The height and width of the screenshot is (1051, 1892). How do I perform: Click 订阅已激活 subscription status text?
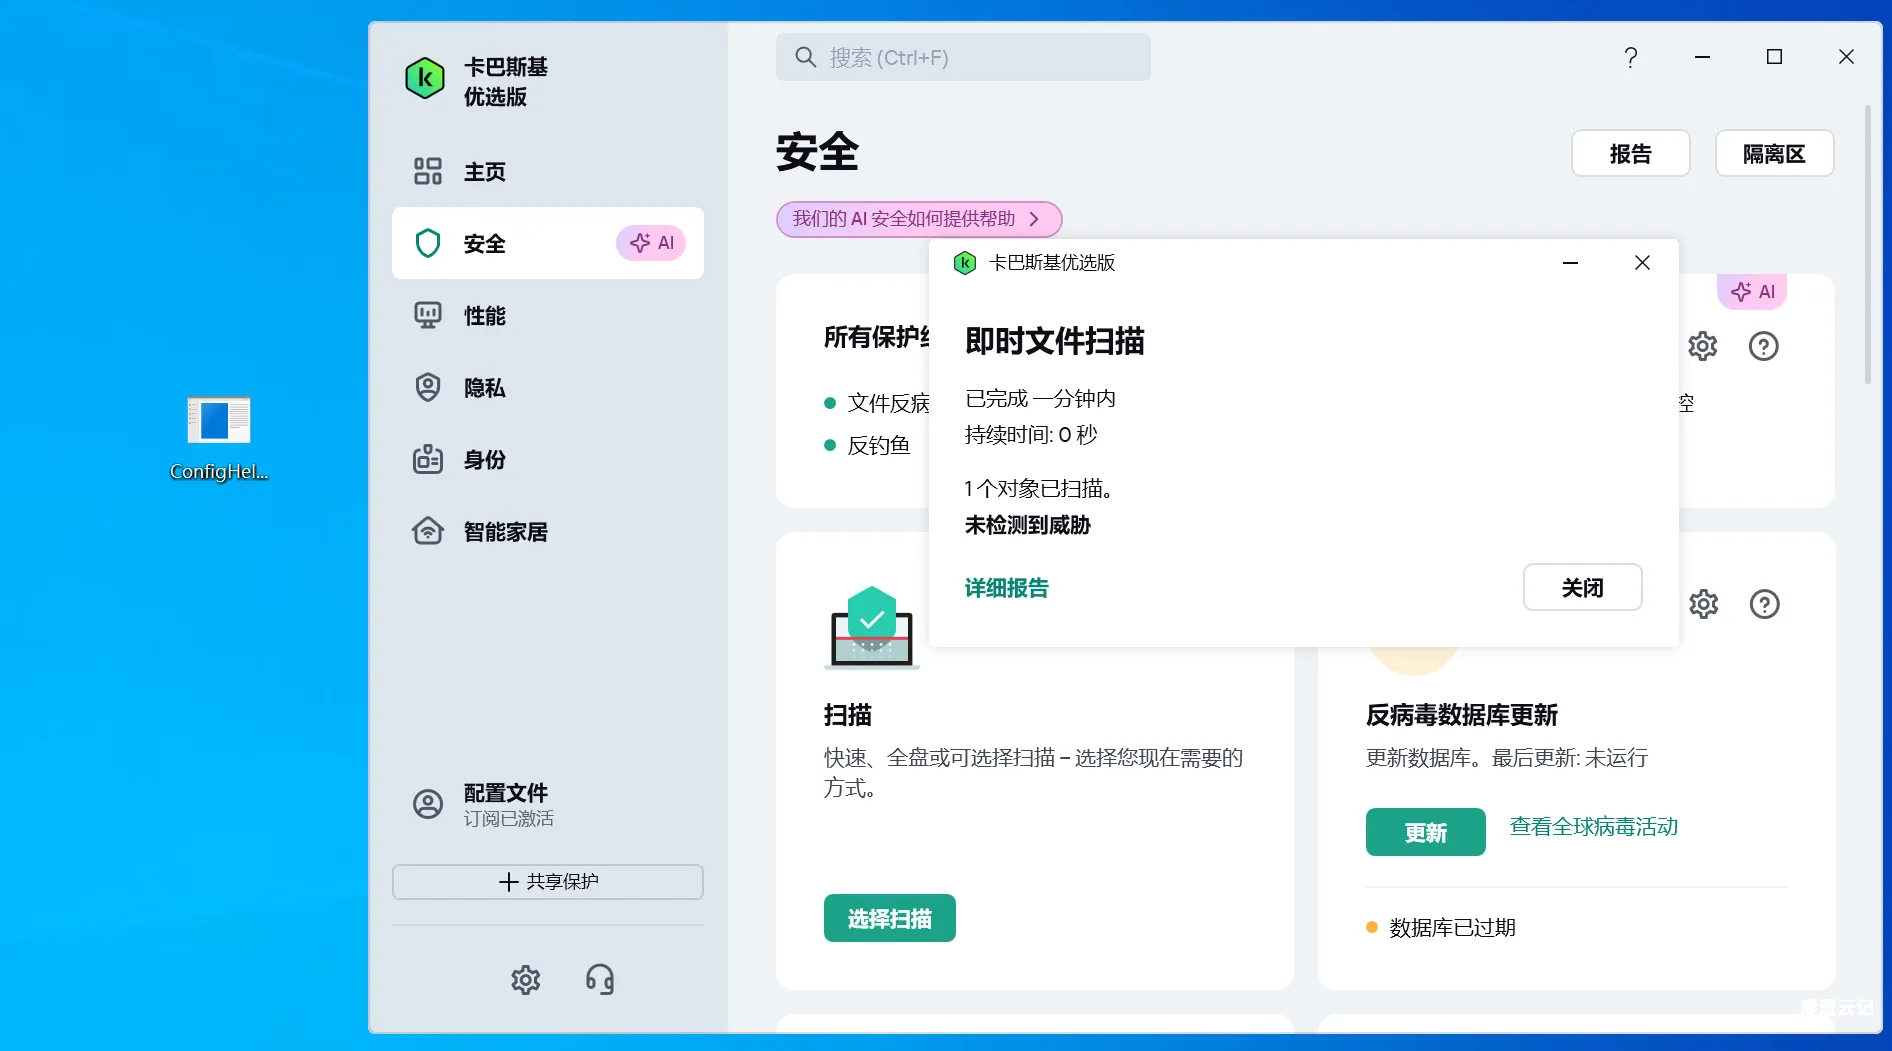508,818
